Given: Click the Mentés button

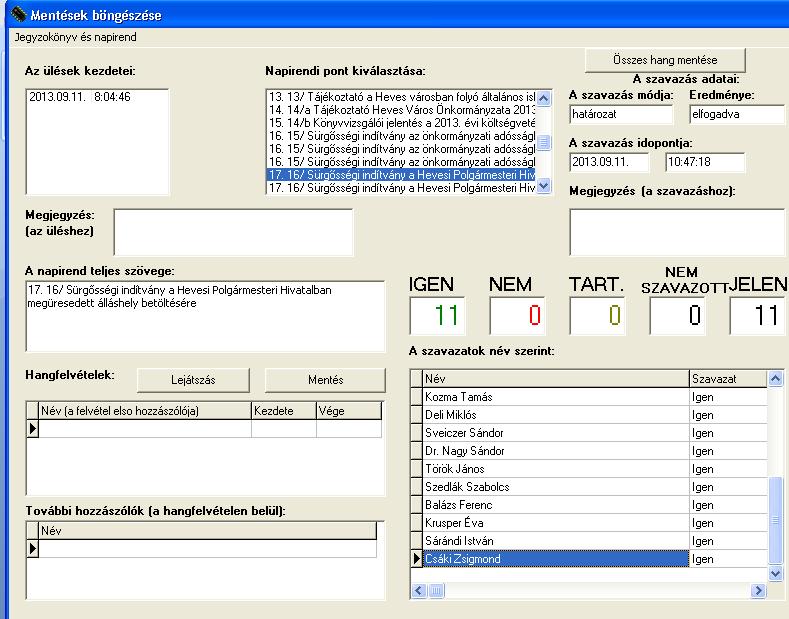Looking at the screenshot, I should (x=325, y=380).
